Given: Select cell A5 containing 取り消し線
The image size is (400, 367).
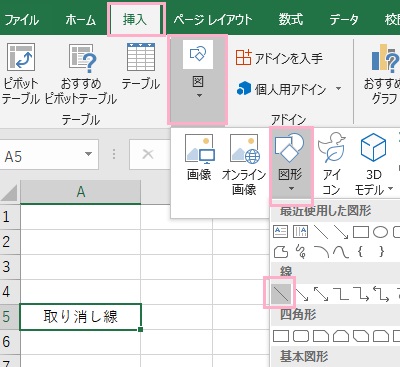Looking at the screenshot, I should point(80,317).
